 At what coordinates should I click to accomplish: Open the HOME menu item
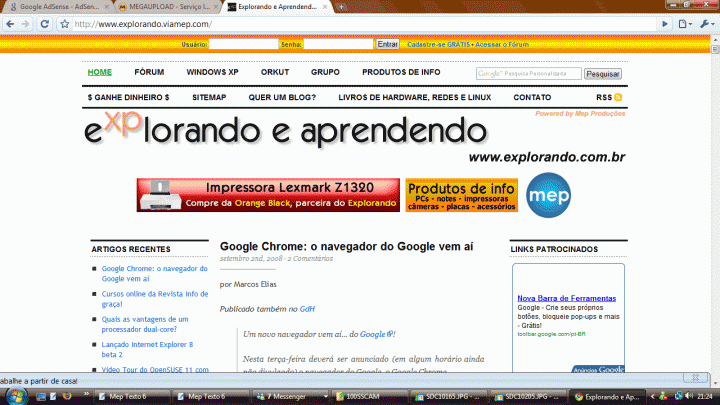coord(100,72)
